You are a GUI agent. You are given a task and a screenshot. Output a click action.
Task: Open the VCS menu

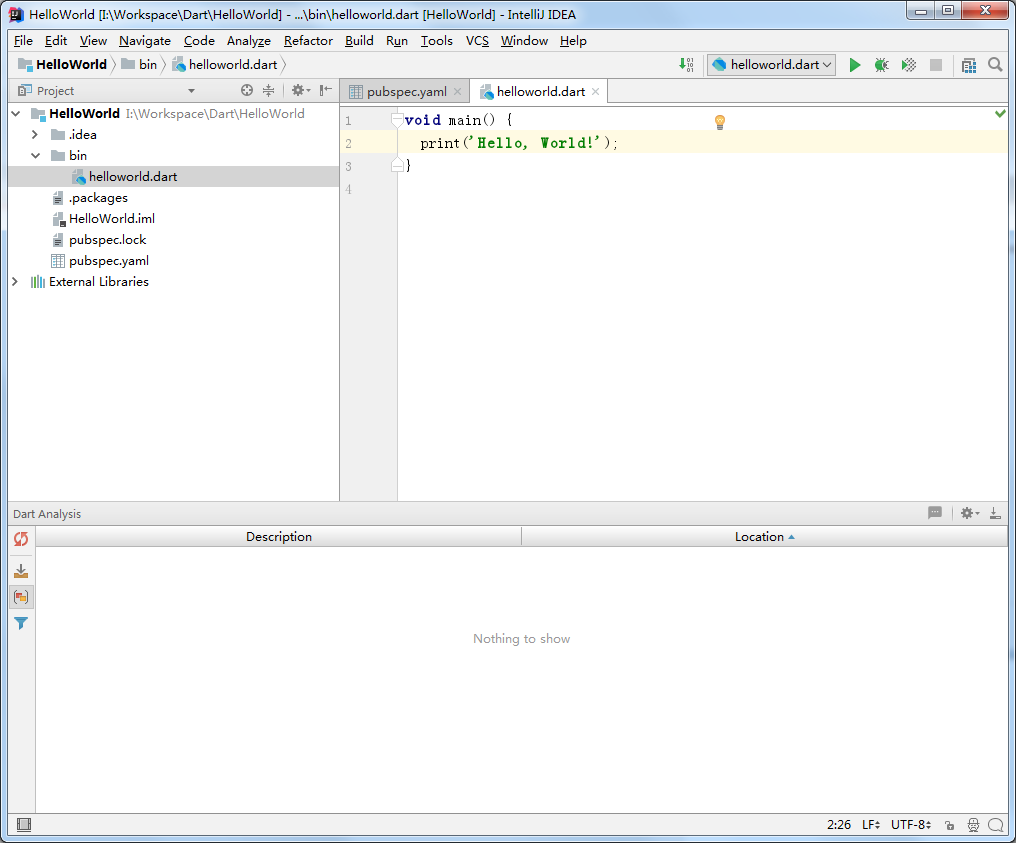point(477,41)
